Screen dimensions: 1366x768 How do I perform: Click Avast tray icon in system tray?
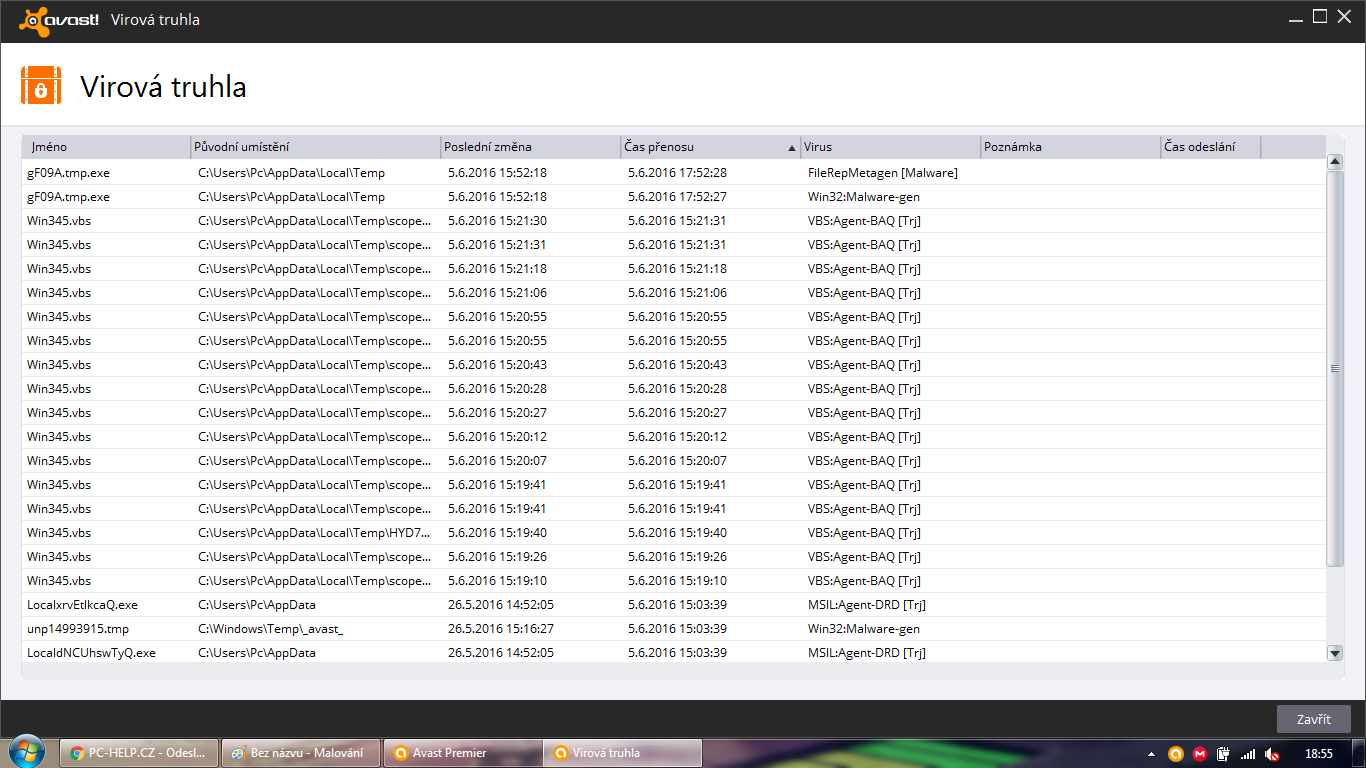pyautogui.click(x=1177, y=753)
